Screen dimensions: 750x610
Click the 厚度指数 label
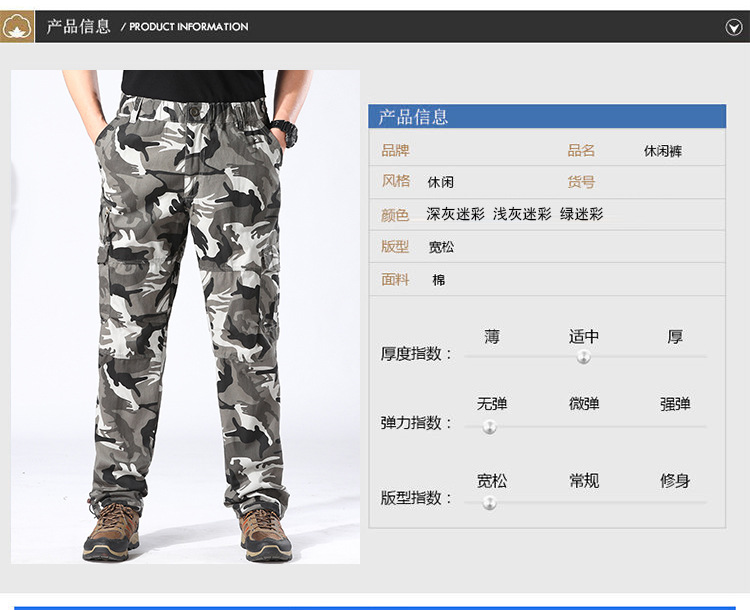[x=416, y=354]
